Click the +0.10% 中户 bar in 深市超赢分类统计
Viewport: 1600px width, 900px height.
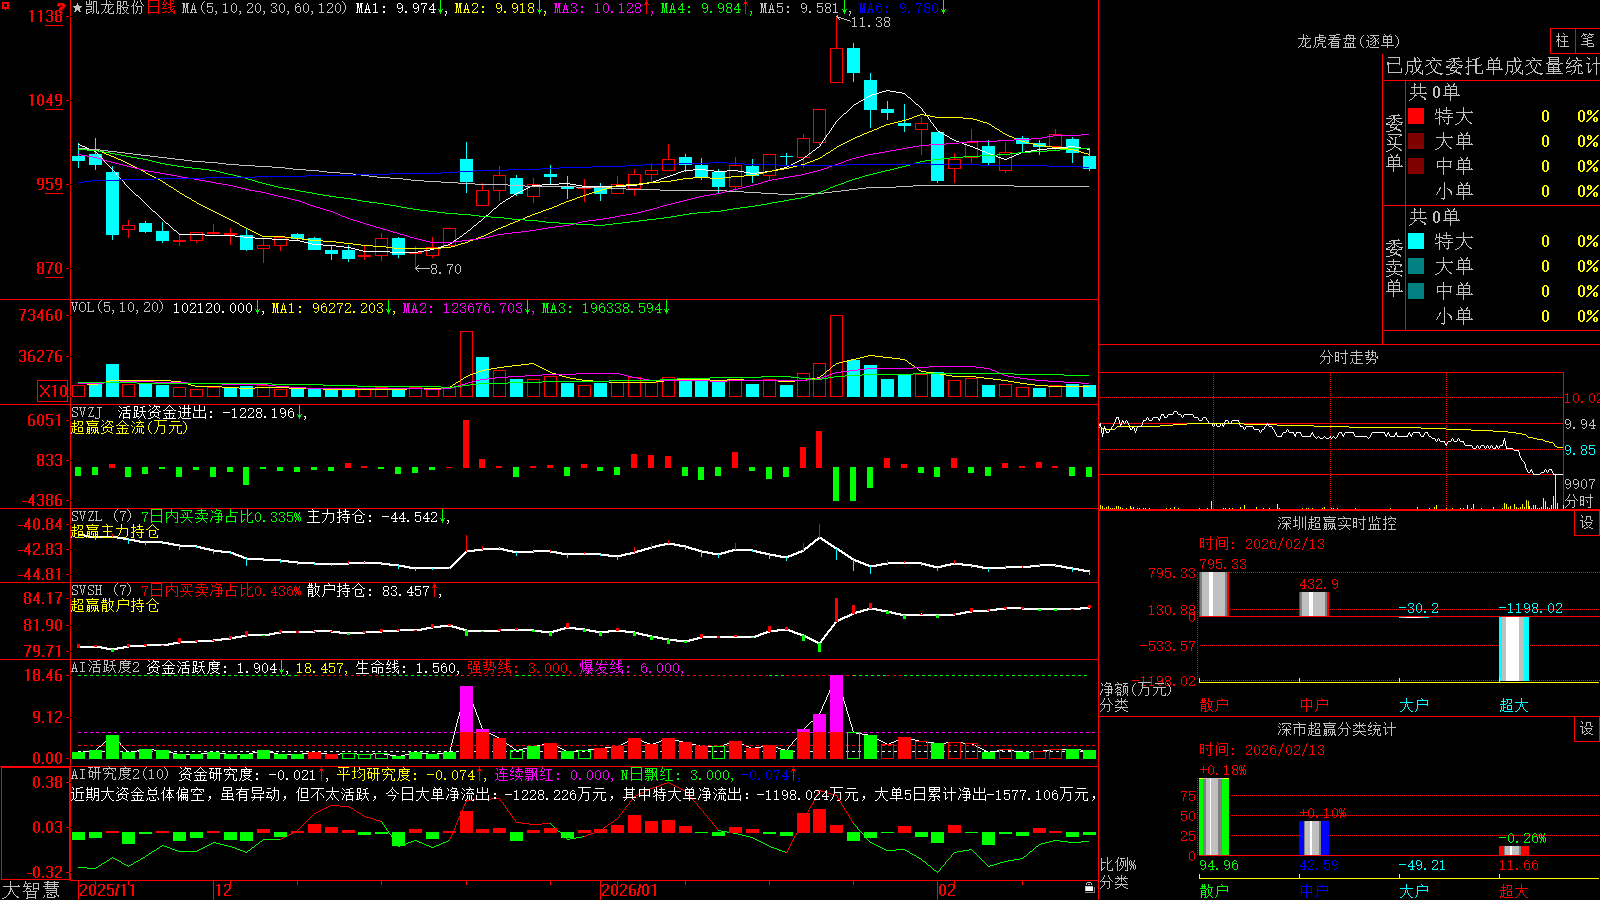click(x=1313, y=838)
